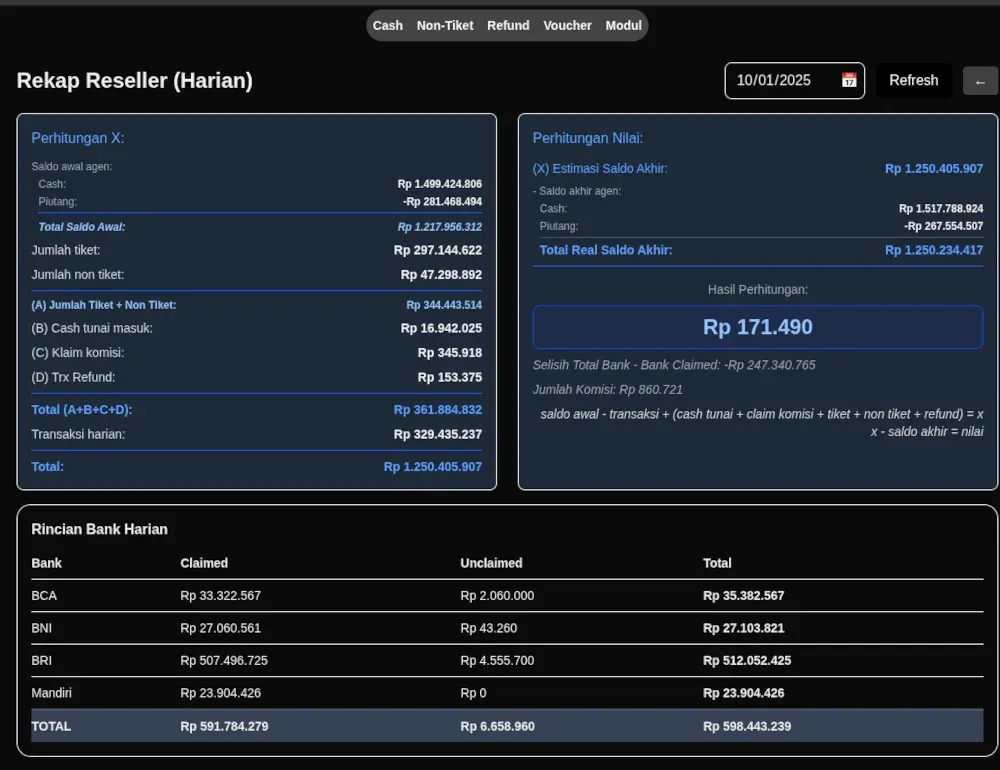Select the Total Real Saldo Akhir value
1000x770 pixels.
[x=934, y=250]
